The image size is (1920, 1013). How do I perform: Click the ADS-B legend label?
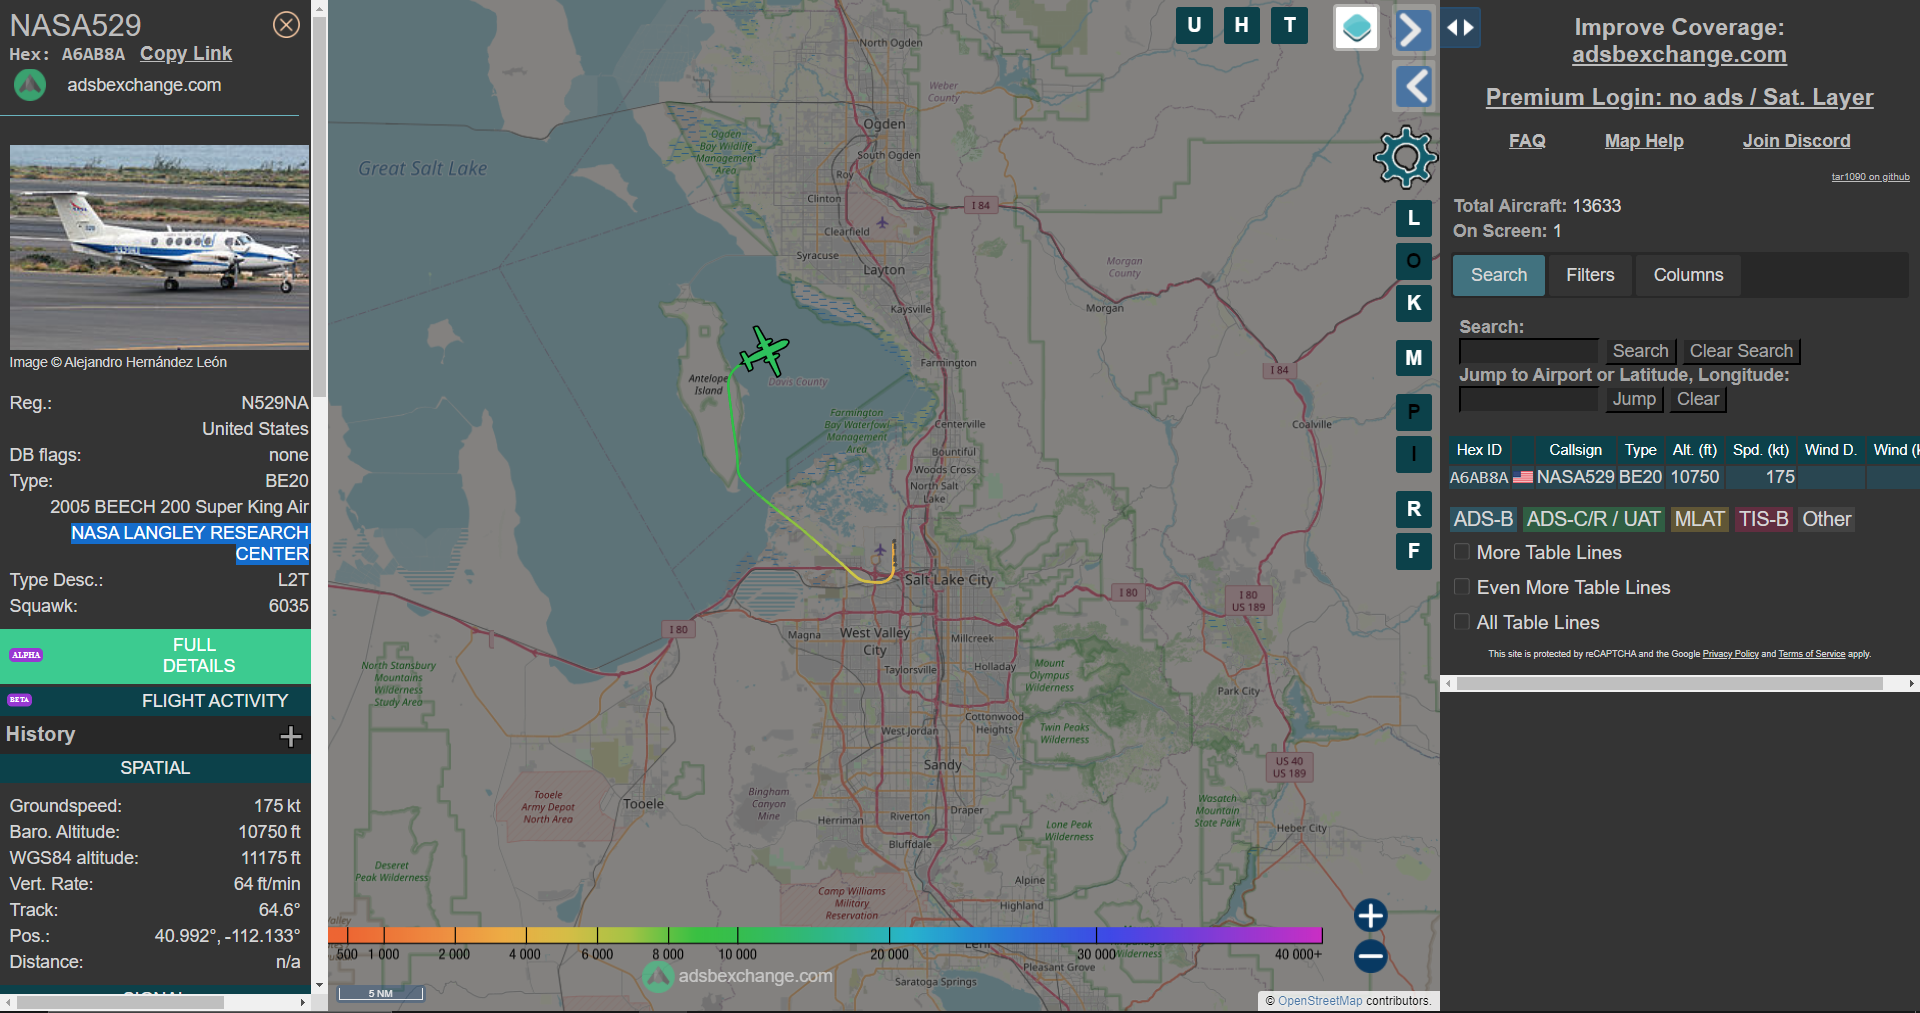click(x=1483, y=519)
